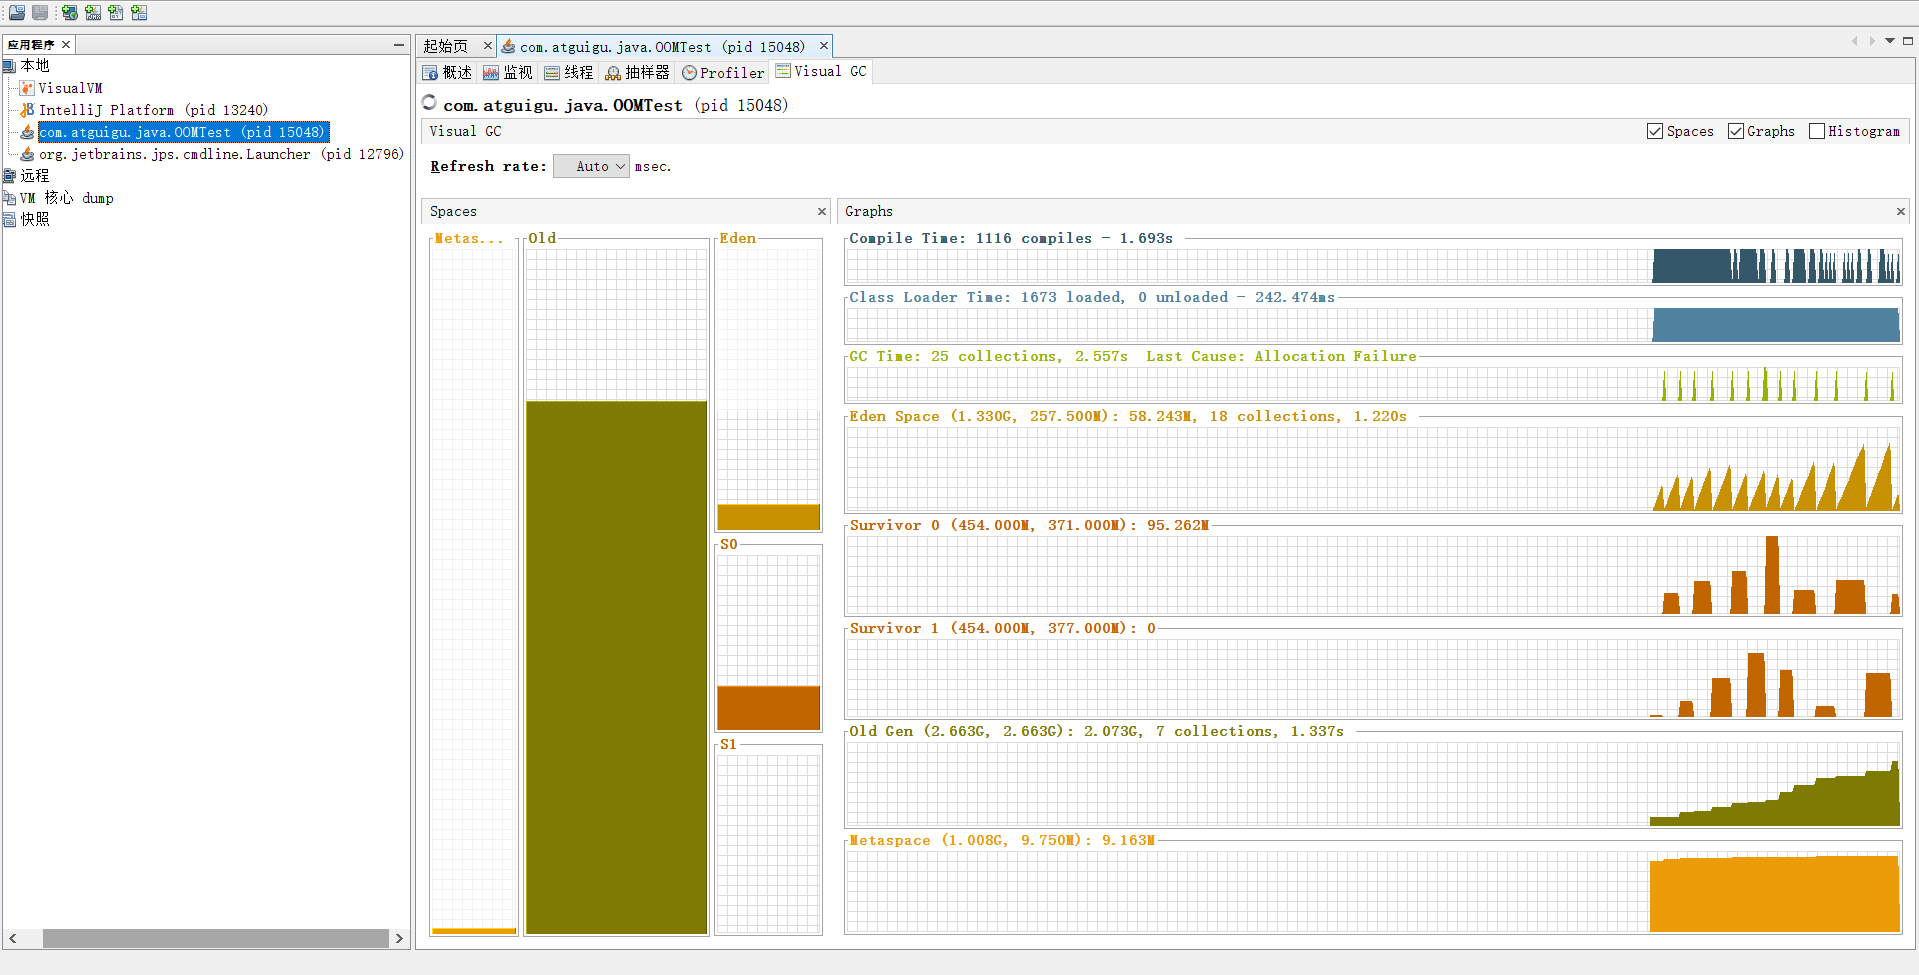Click the GC Time graph header text
The width and height of the screenshot is (1919, 975).
pos(1133,357)
